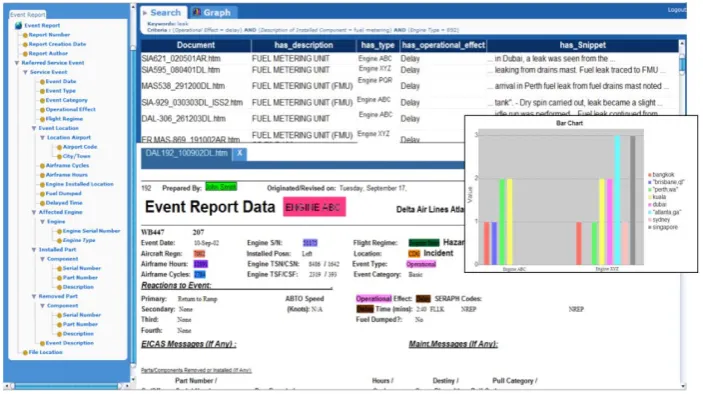Sort by has_description column header
The image size is (703, 394).
(x=304, y=45)
